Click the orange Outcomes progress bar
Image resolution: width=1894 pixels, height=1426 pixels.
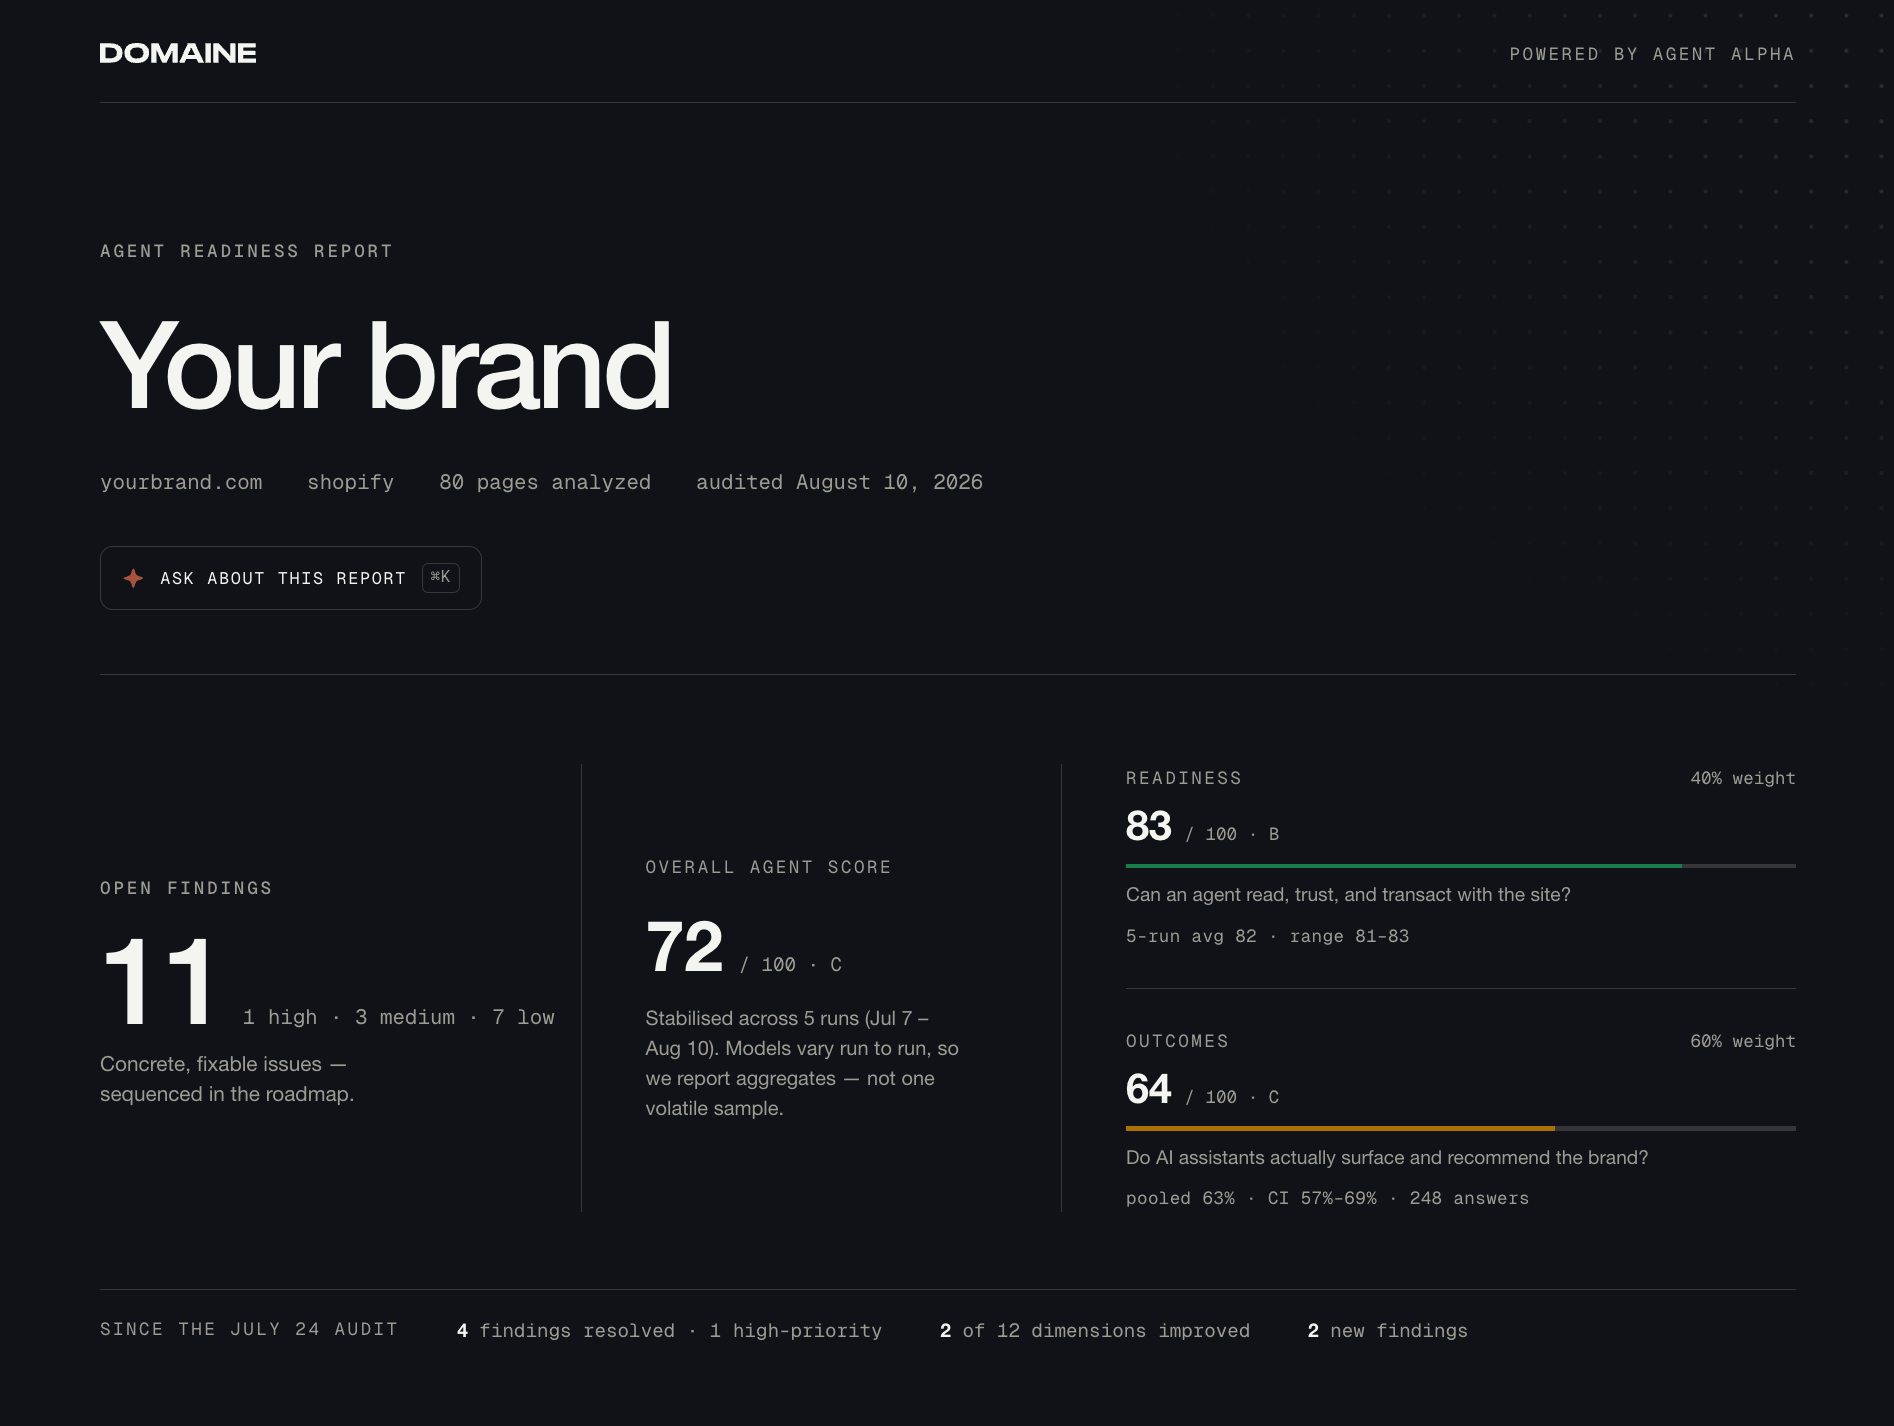[1340, 1128]
